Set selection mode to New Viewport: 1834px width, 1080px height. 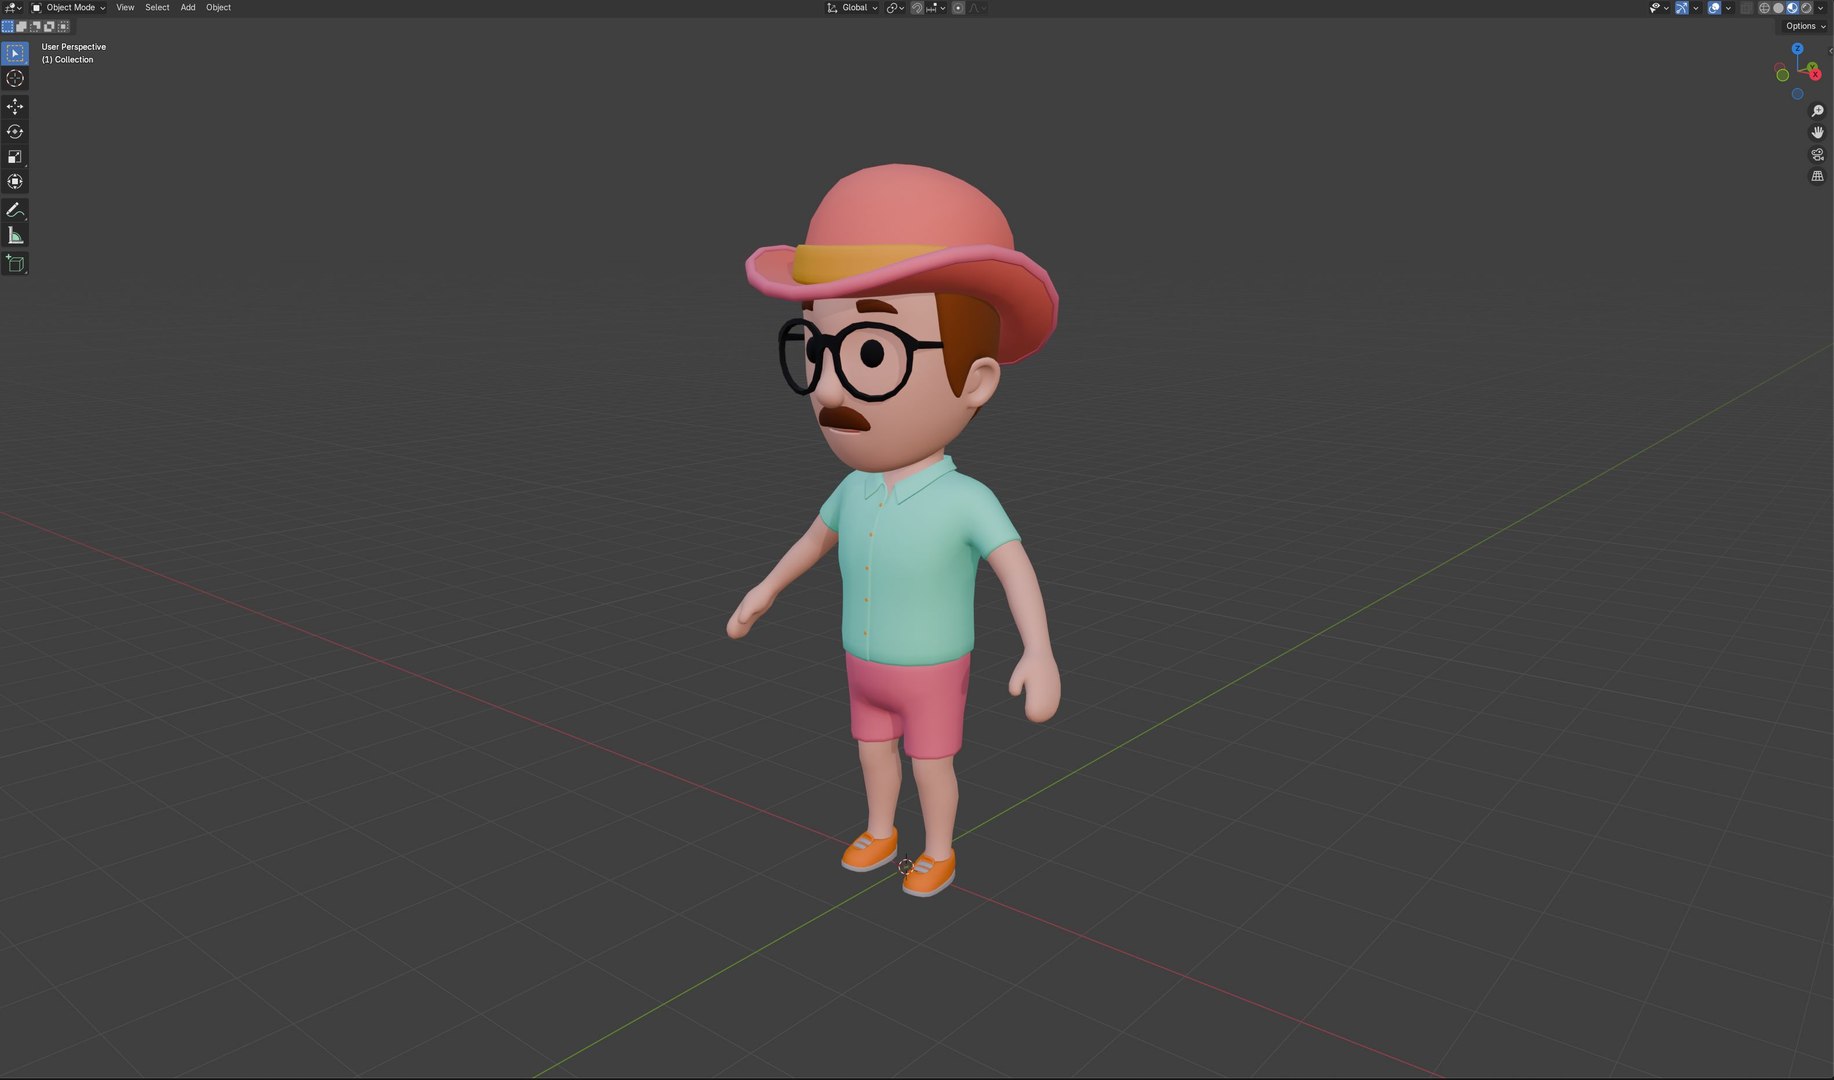pos(7,26)
